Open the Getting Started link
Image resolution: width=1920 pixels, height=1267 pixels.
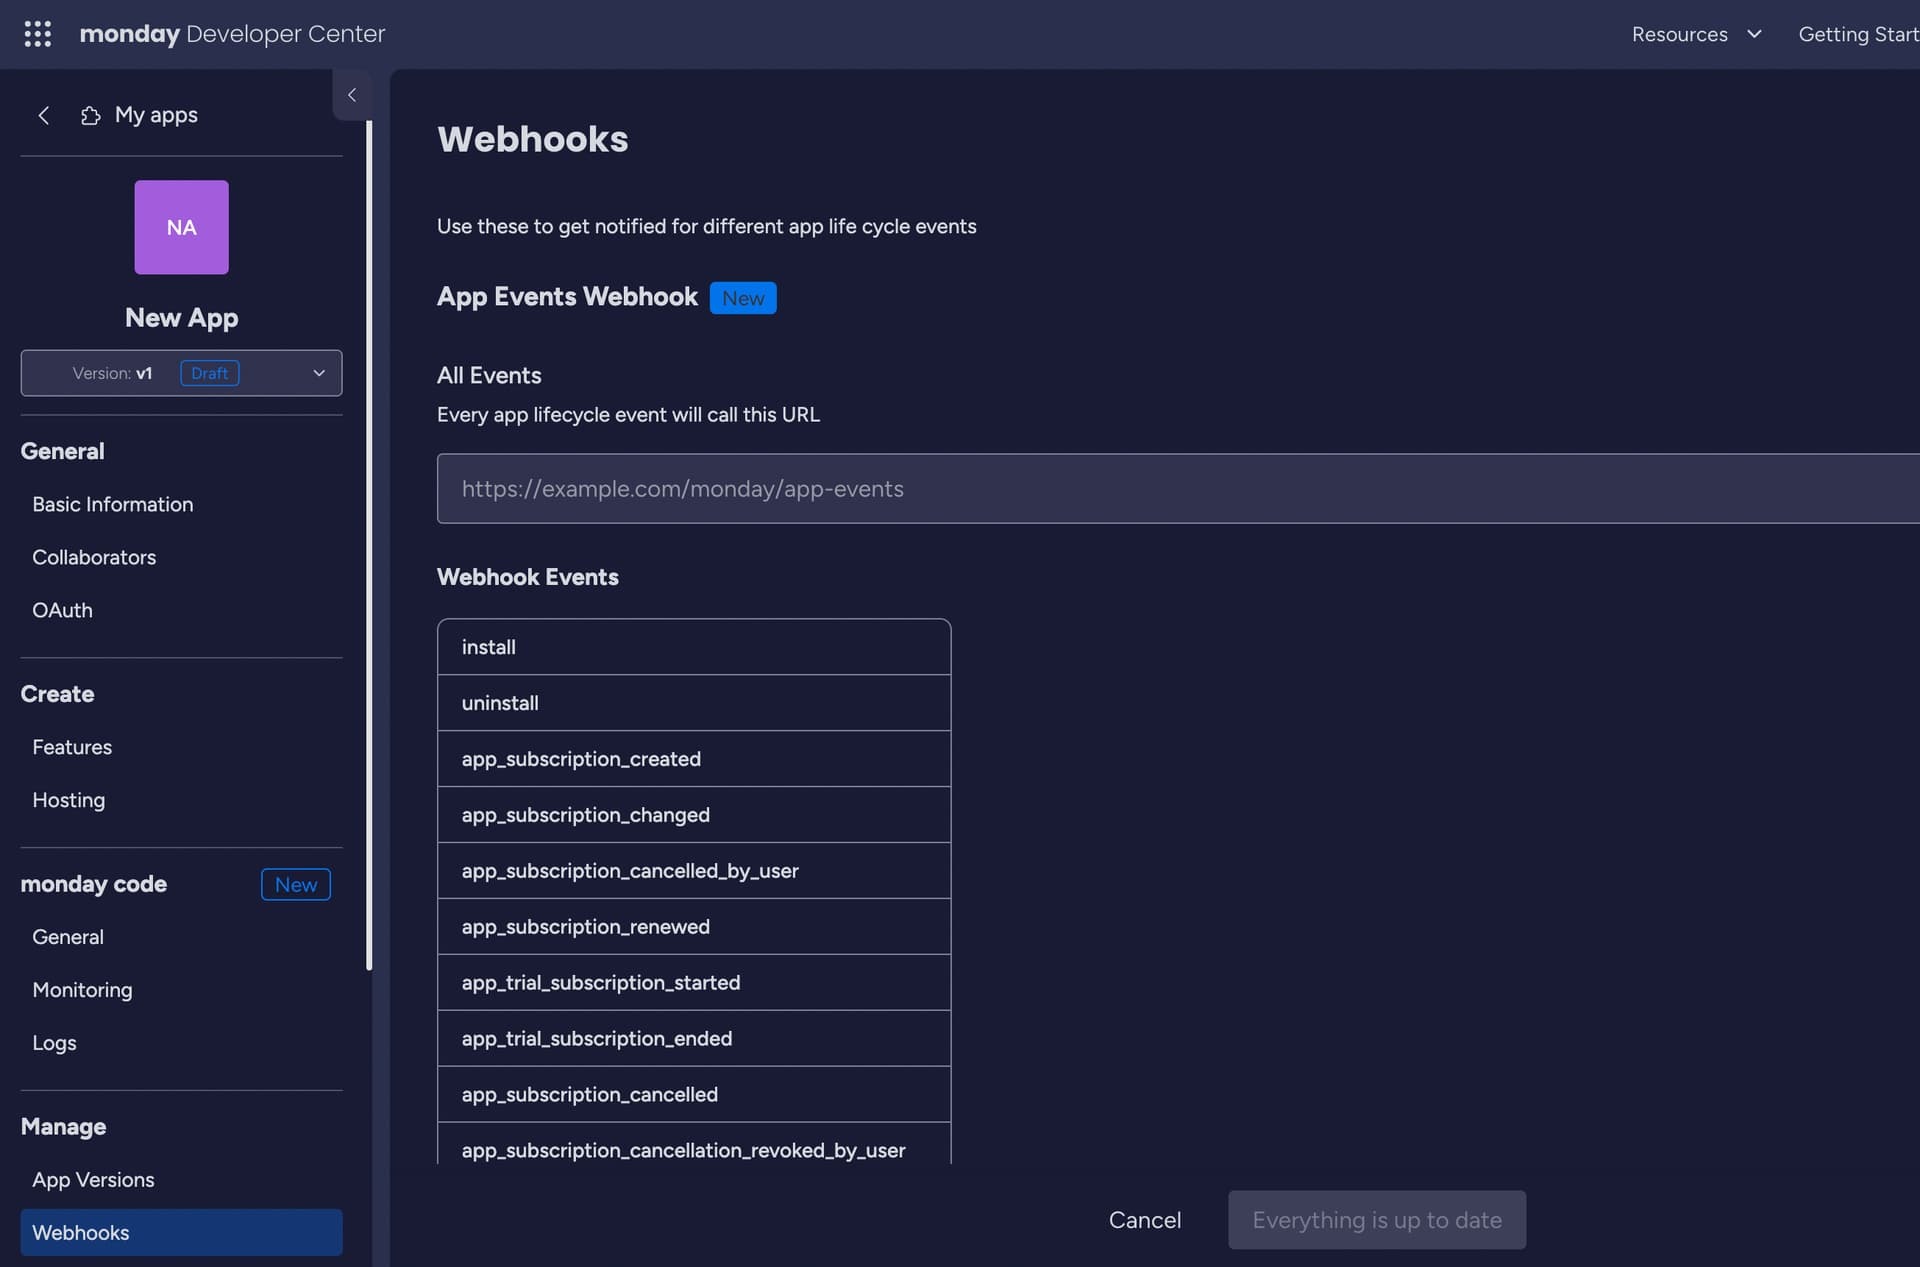pyautogui.click(x=1858, y=34)
